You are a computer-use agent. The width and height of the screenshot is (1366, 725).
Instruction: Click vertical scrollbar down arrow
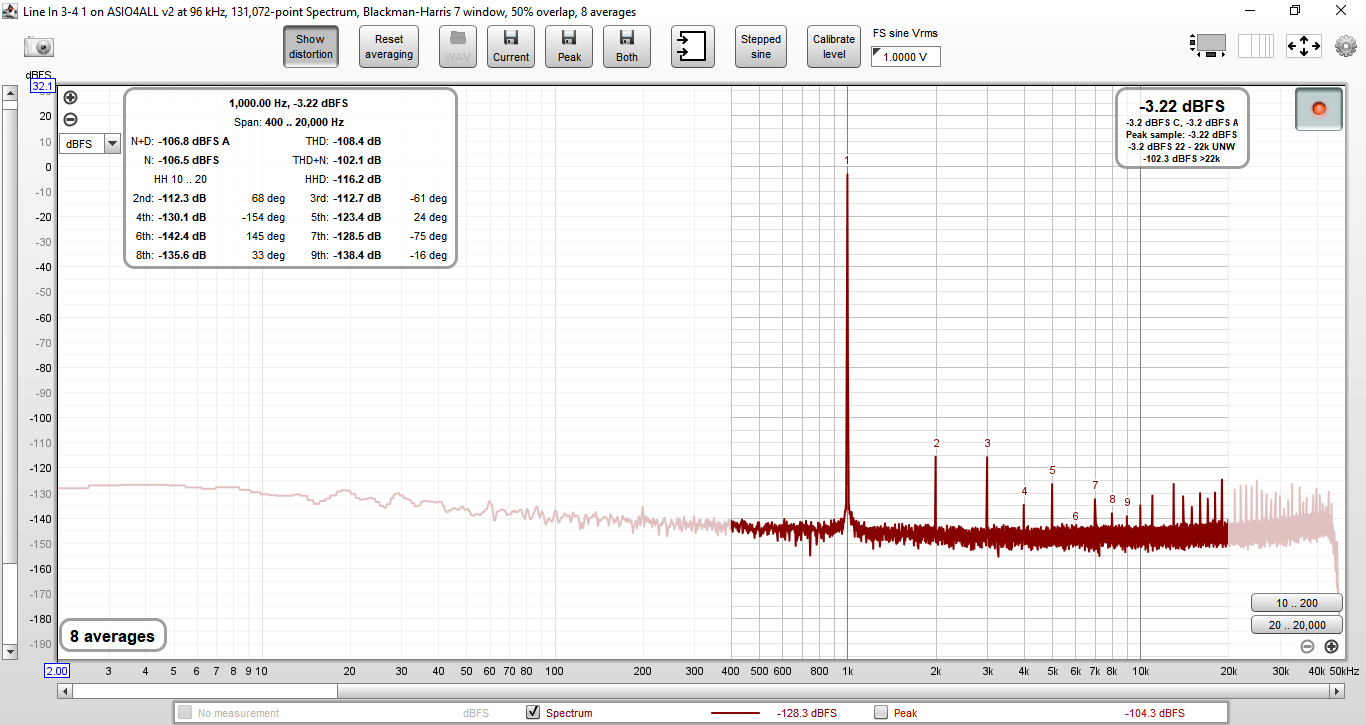(x=10, y=651)
